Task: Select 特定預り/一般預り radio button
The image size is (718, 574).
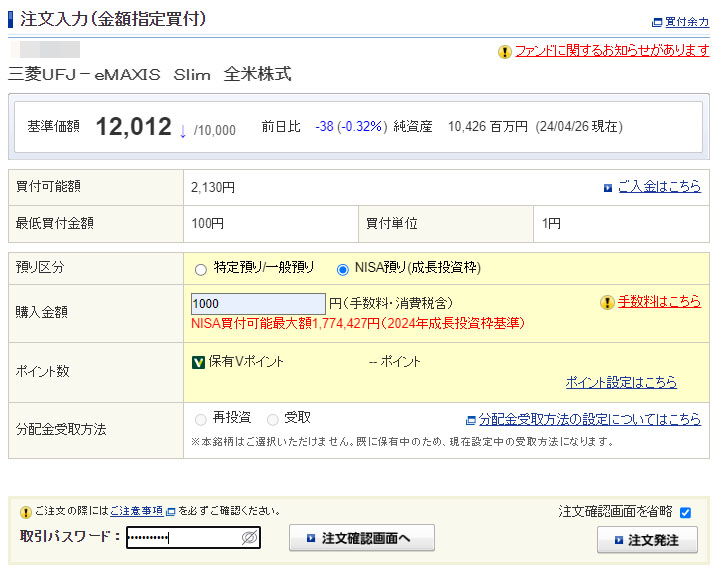Action: (x=201, y=269)
